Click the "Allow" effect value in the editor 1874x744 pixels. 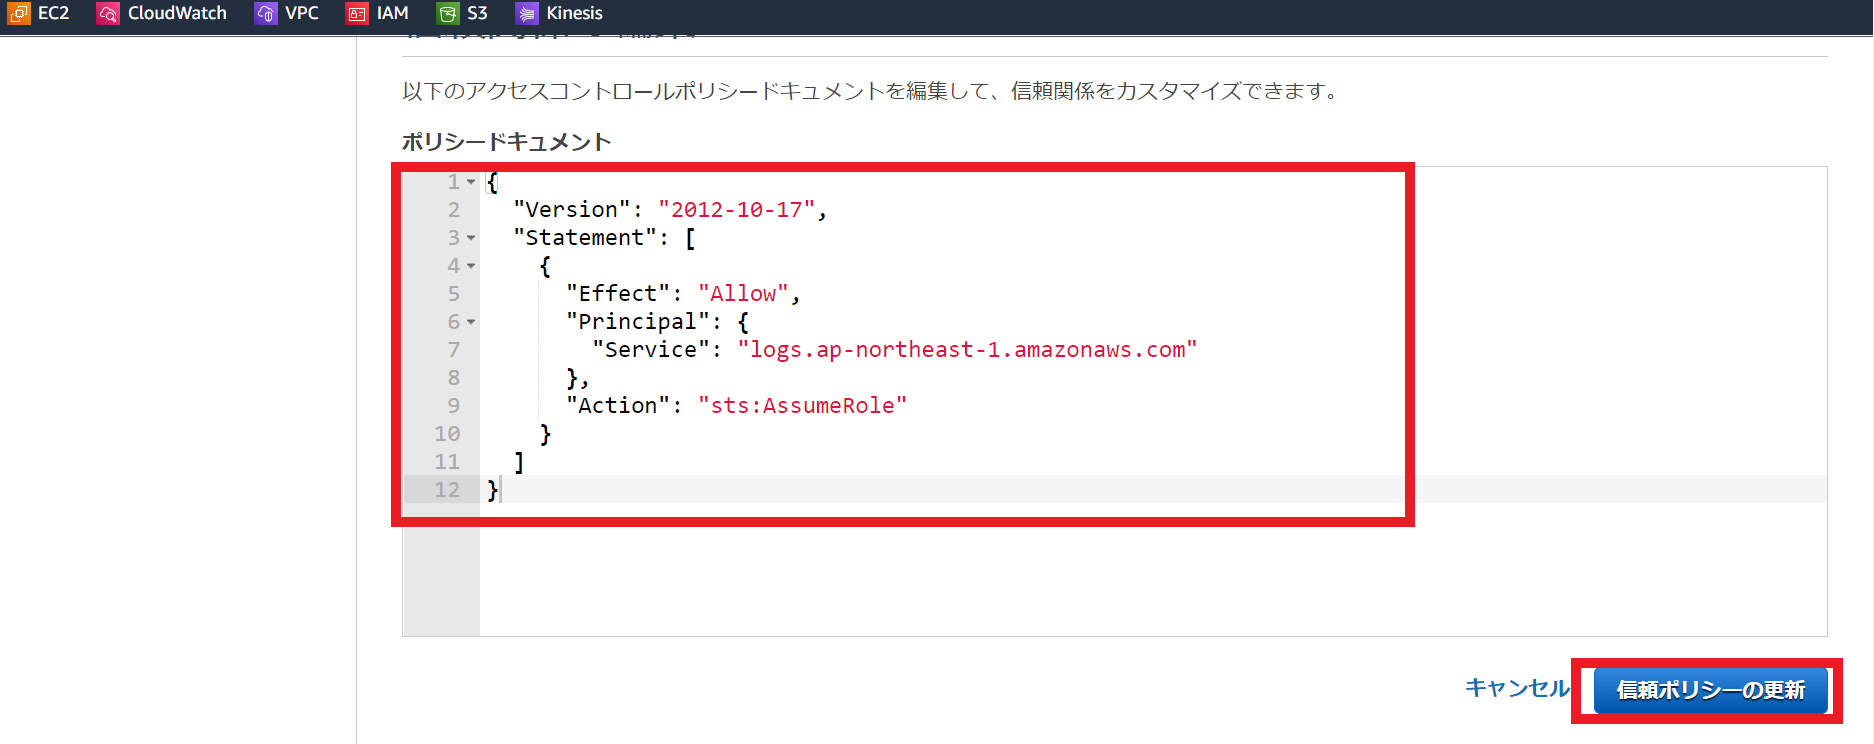(743, 294)
